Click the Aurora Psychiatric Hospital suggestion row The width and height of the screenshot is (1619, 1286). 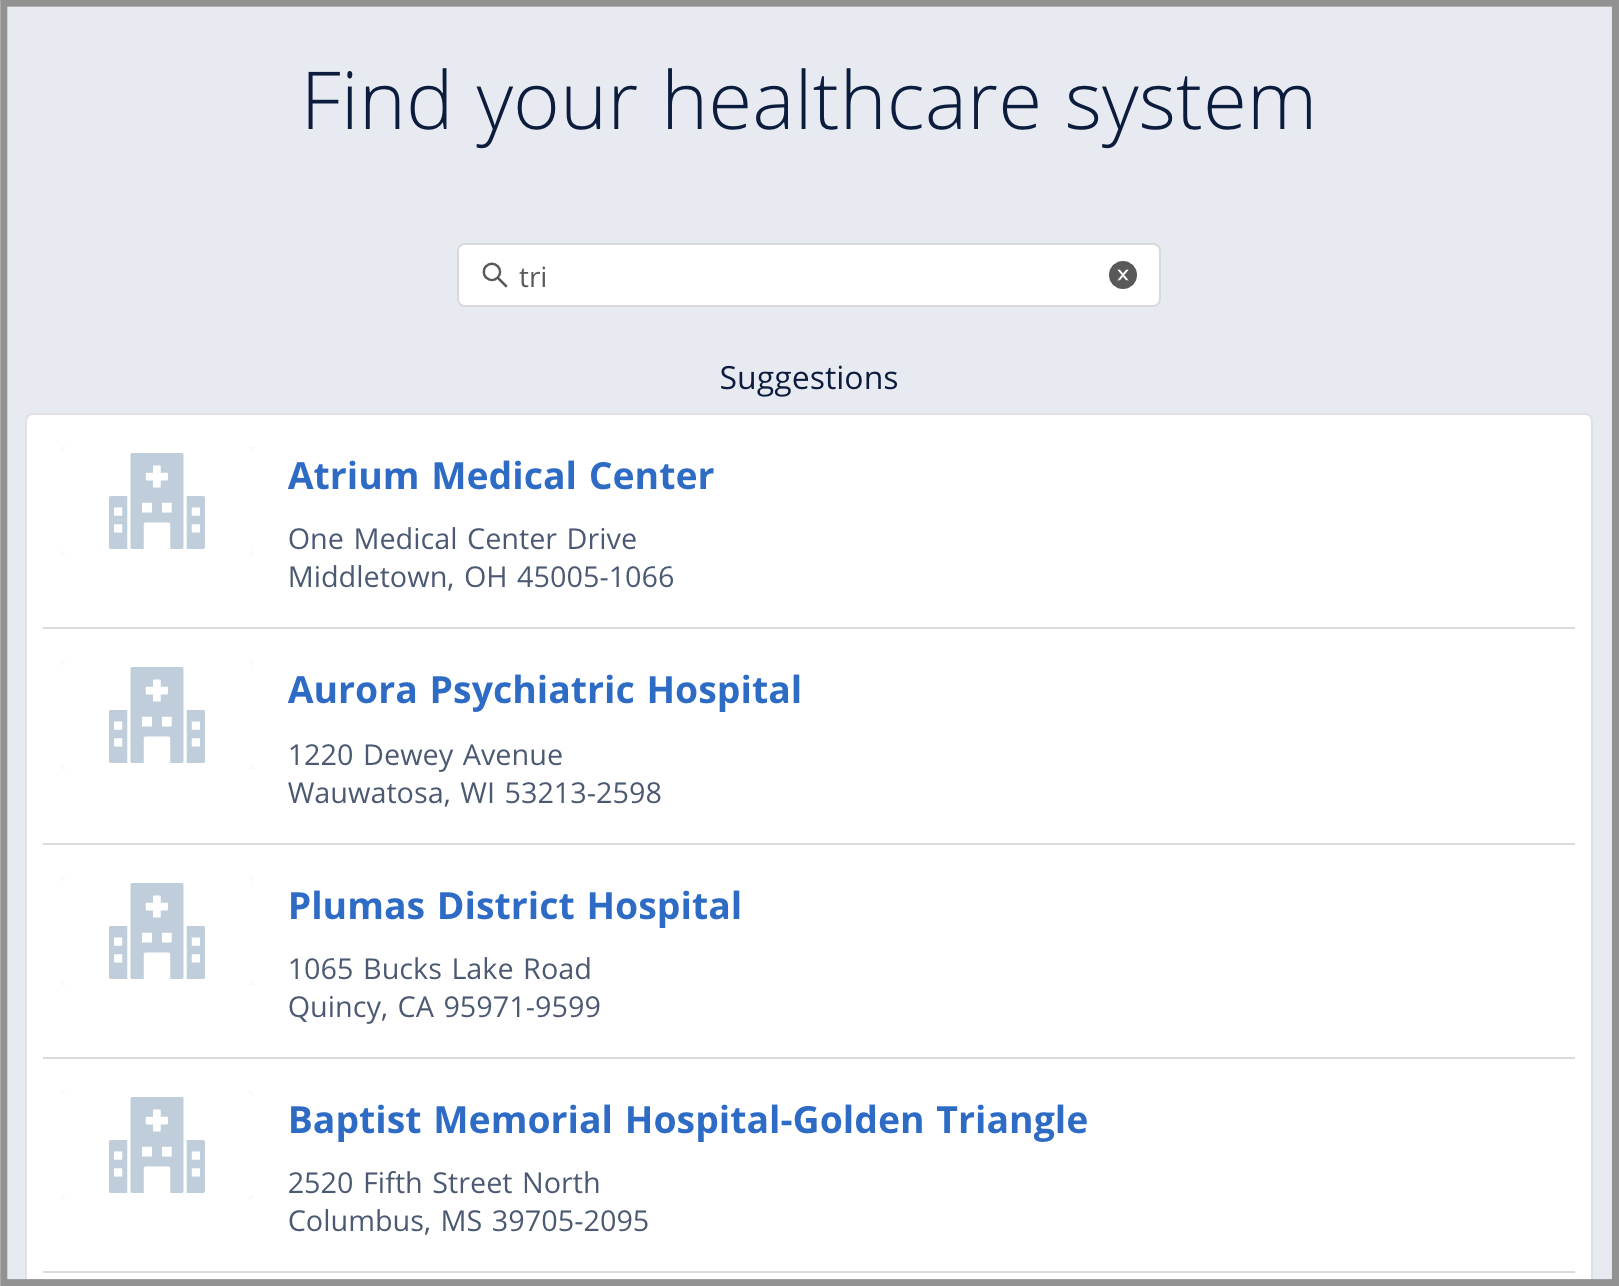pyautogui.click(x=809, y=735)
